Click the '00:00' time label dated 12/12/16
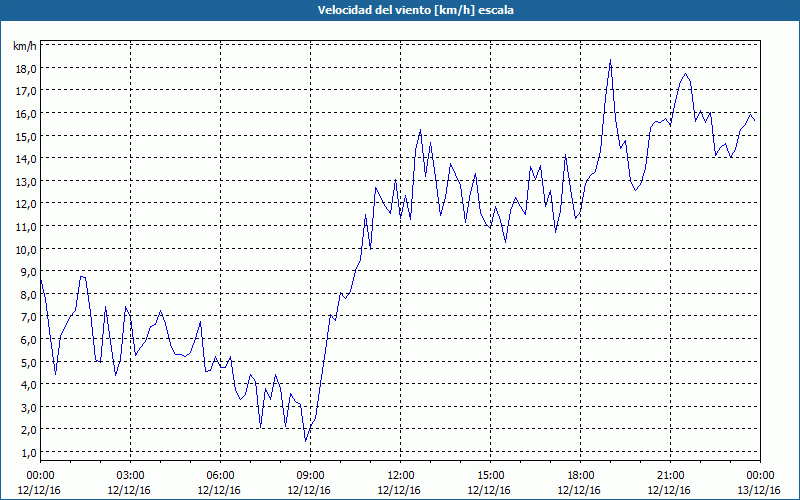Screen dimensions: 800x500 [x=40, y=475]
